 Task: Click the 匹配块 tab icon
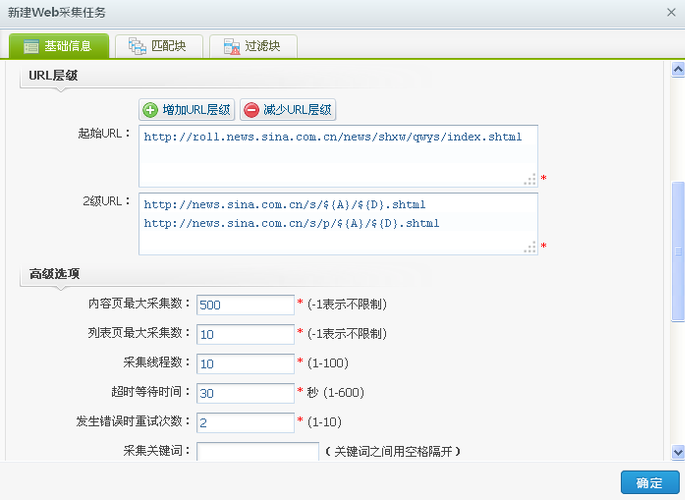(135, 46)
